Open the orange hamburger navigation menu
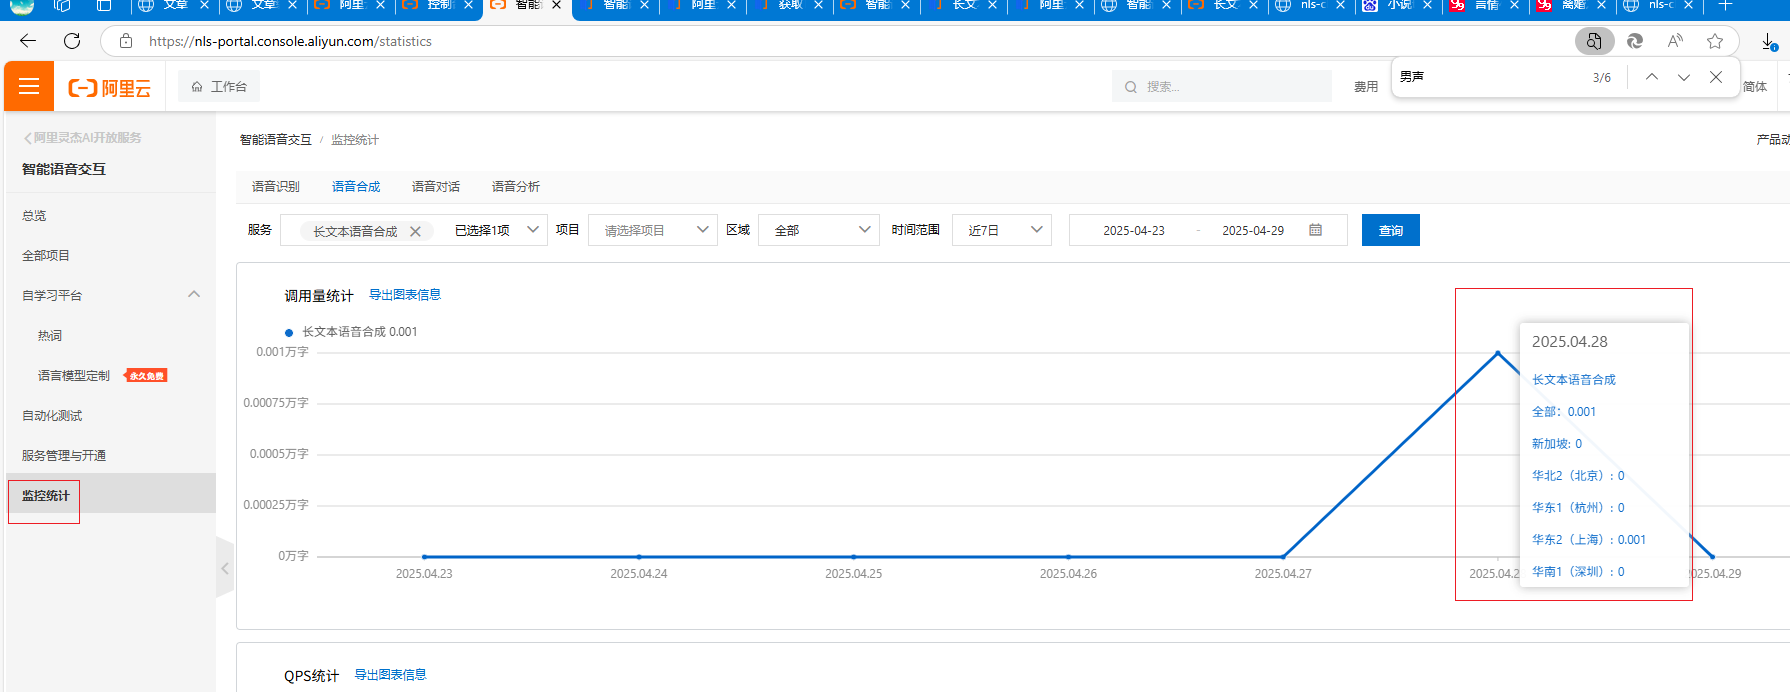Viewport: 1790px width, 692px height. [x=29, y=87]
